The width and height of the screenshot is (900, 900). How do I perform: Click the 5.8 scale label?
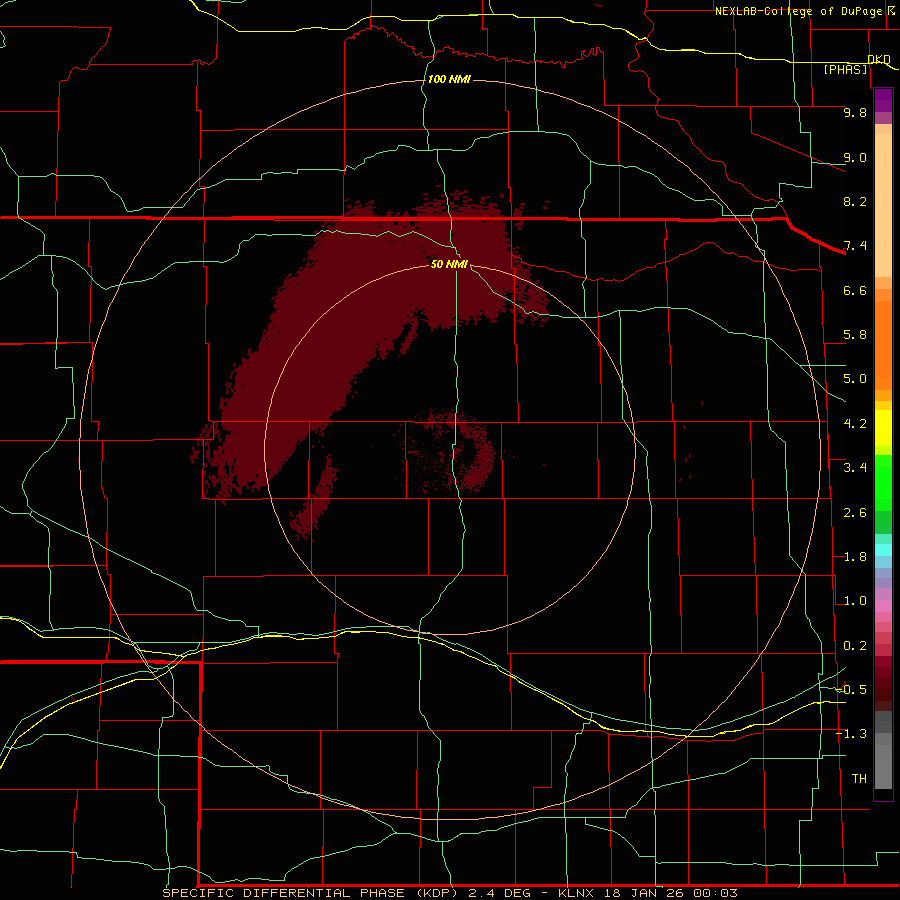[855, 335]
